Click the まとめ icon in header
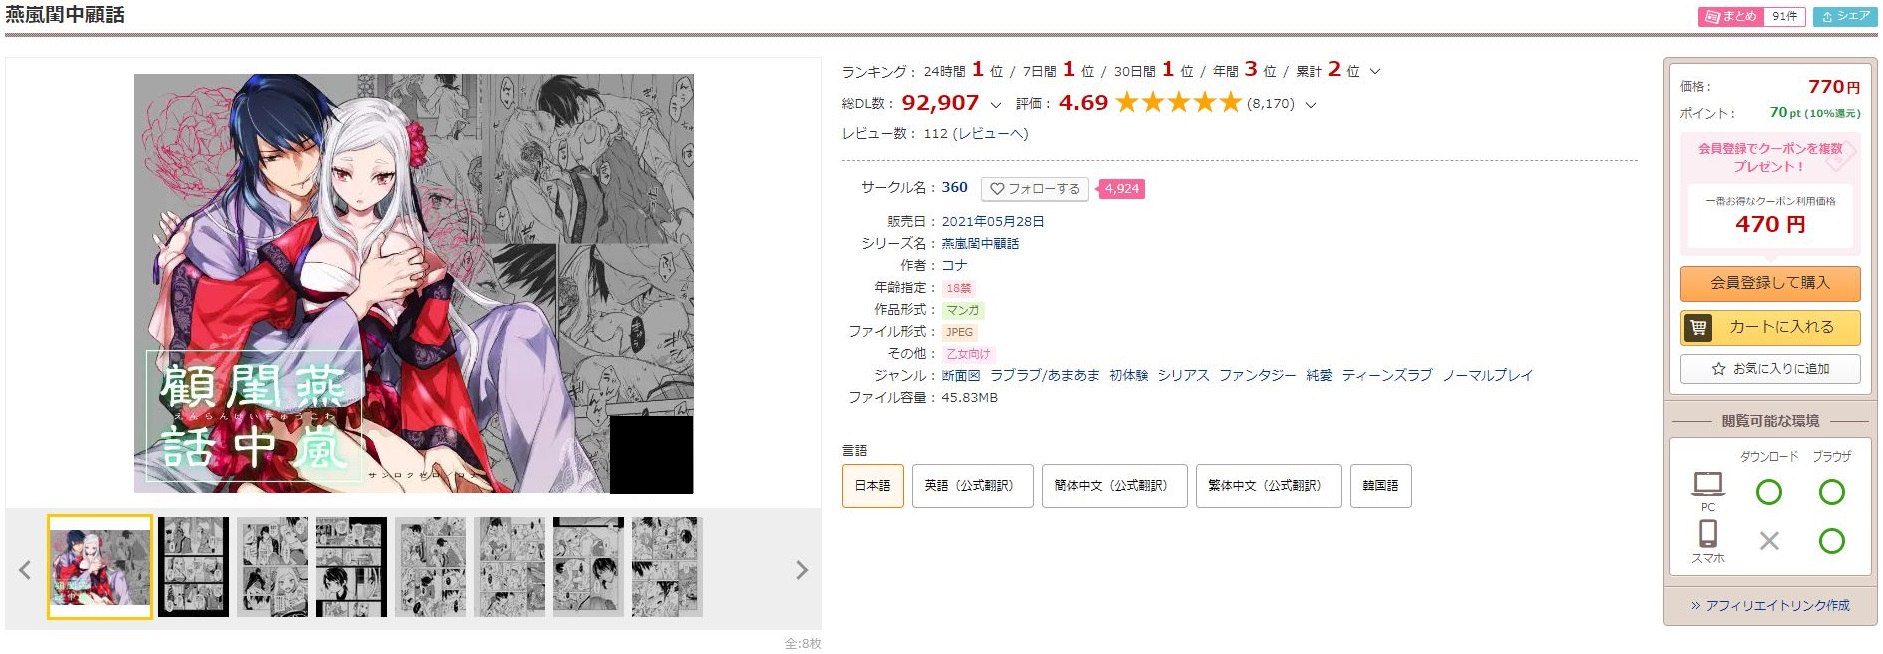This screenshot has height=654, width=1883. tap(1712, 16)
